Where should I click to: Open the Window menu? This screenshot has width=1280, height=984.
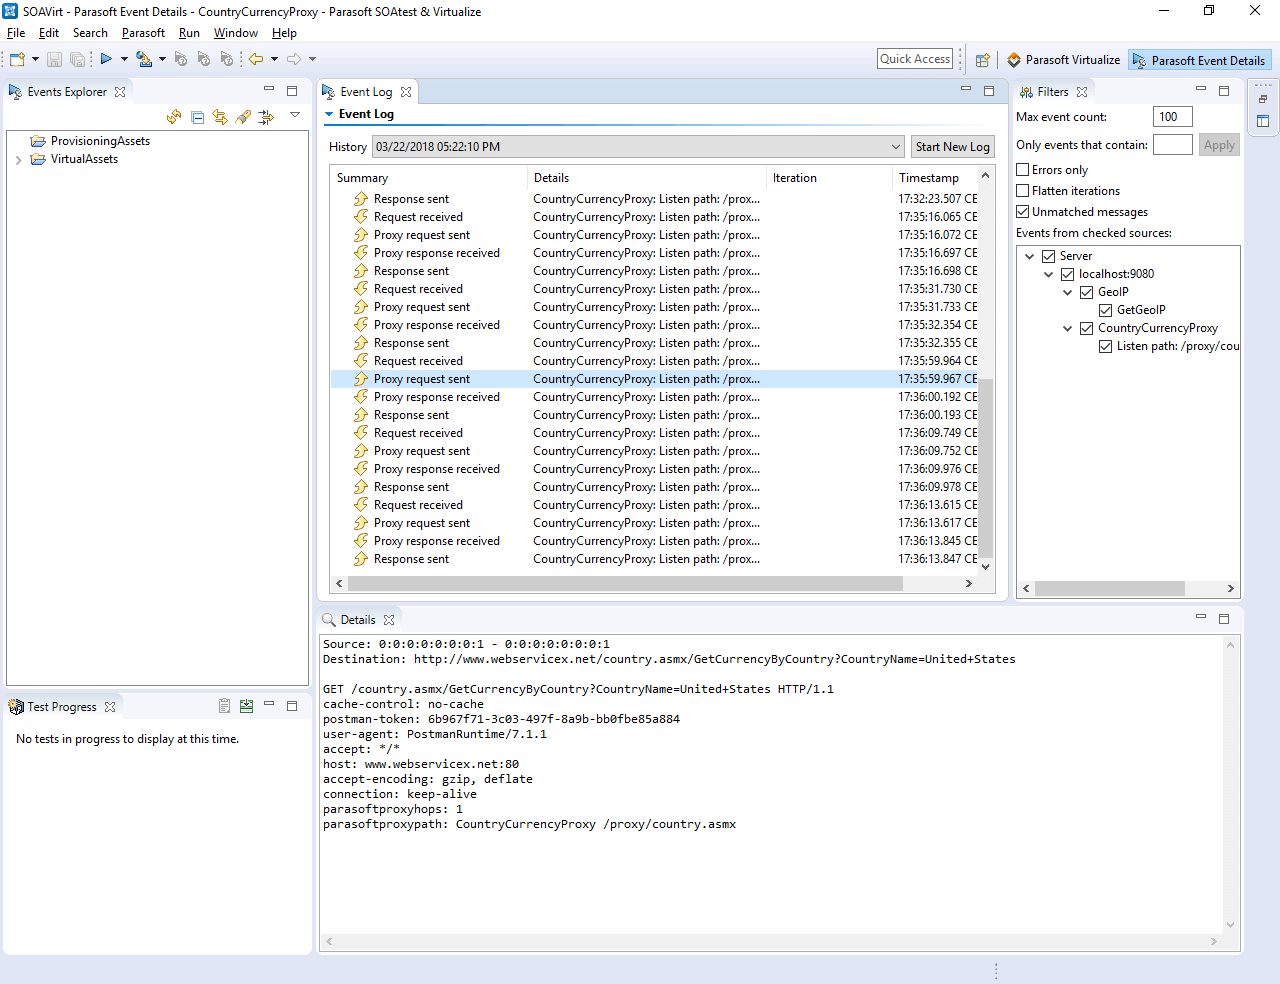[236, 33]
